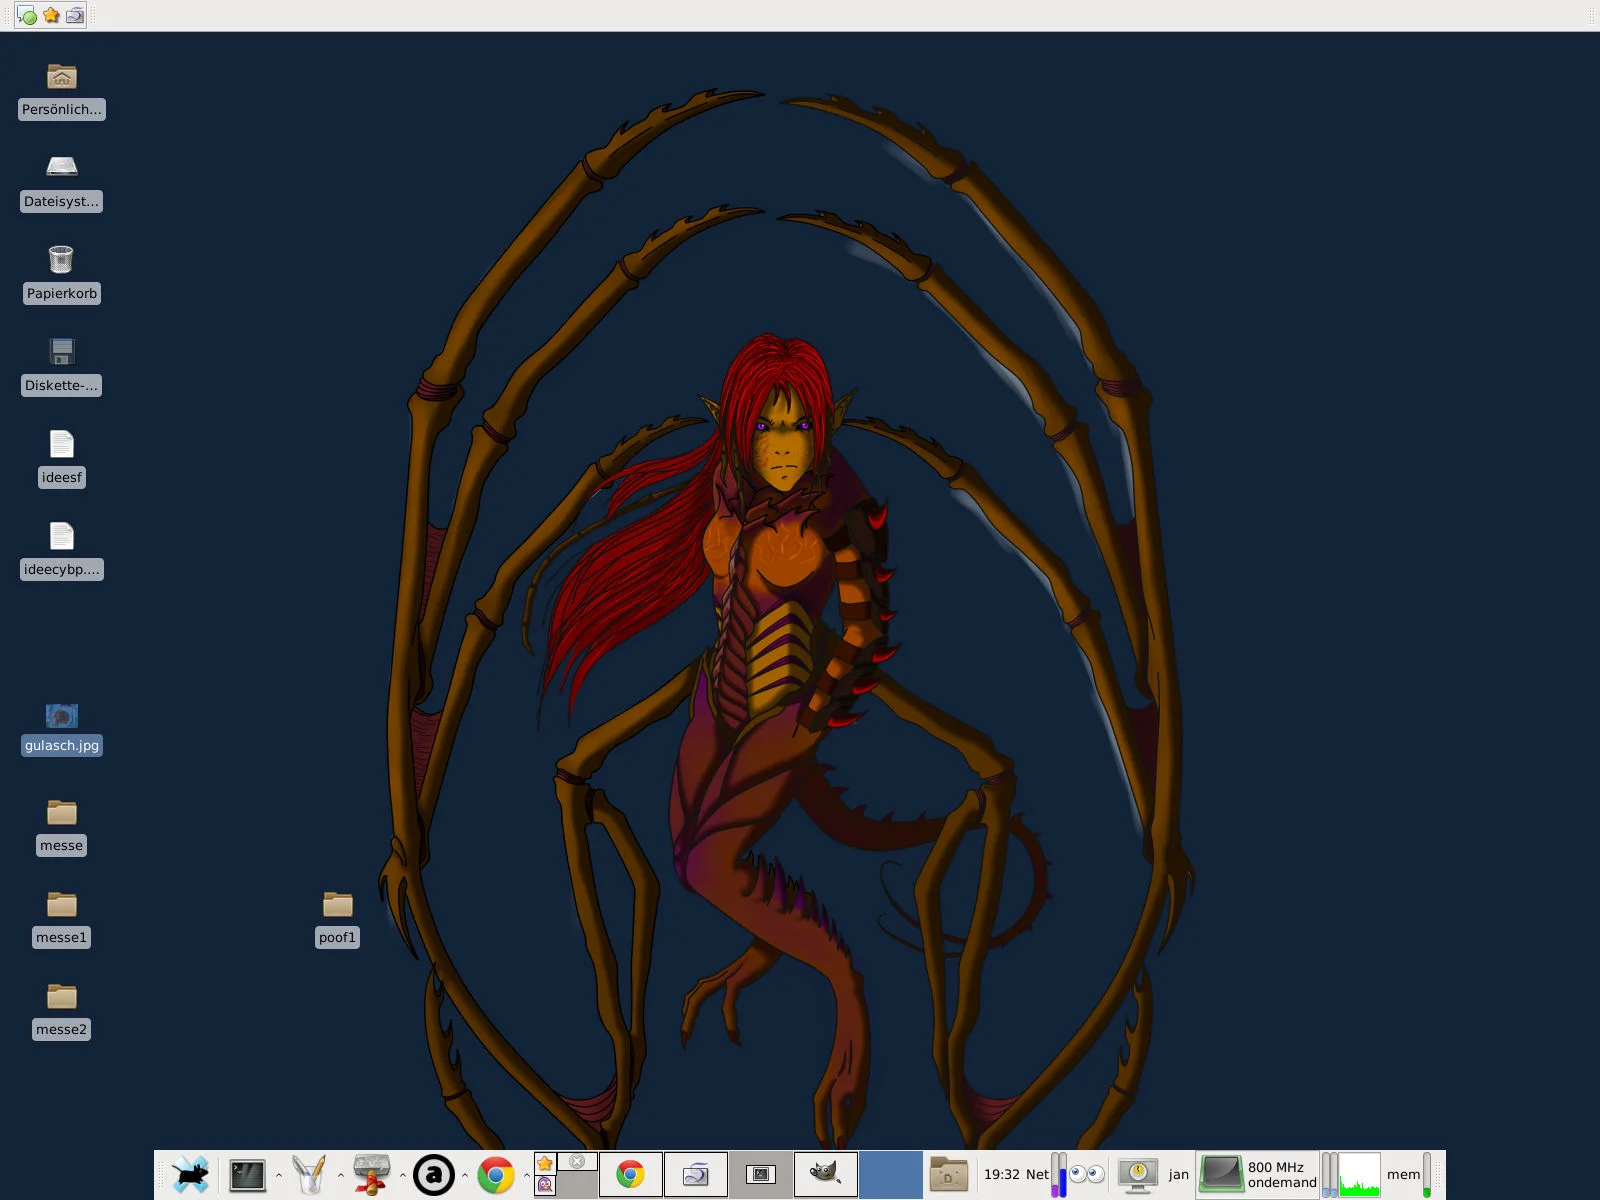The width and height of the screenshot is (1600, 1200).
Task: Click the mem memory monitor label
Action: [1403, 1175]
